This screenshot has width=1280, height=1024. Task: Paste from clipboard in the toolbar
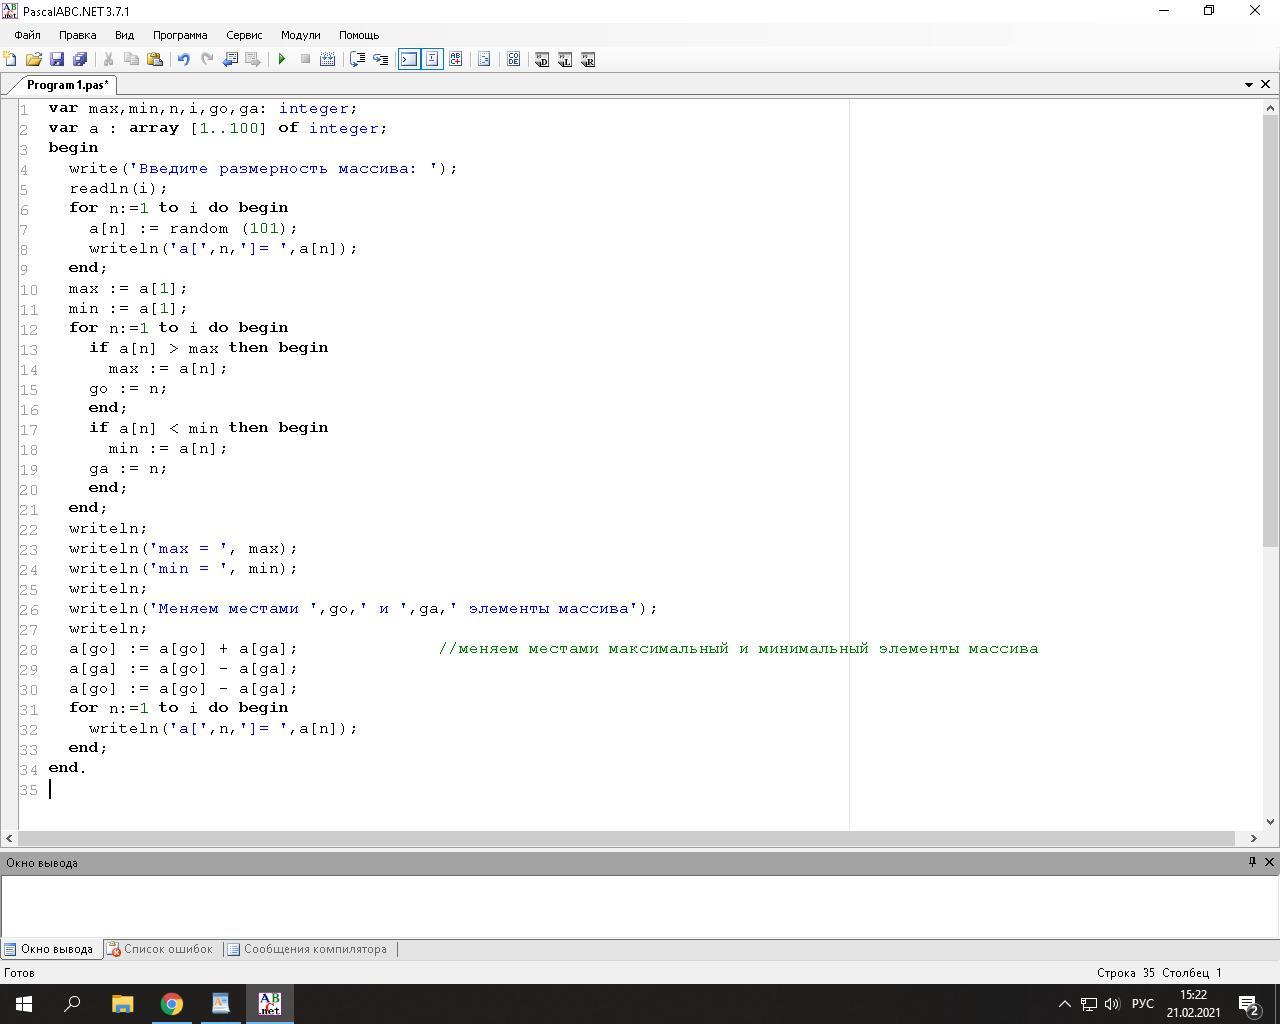pyautogui.click(x=154, y=60)
